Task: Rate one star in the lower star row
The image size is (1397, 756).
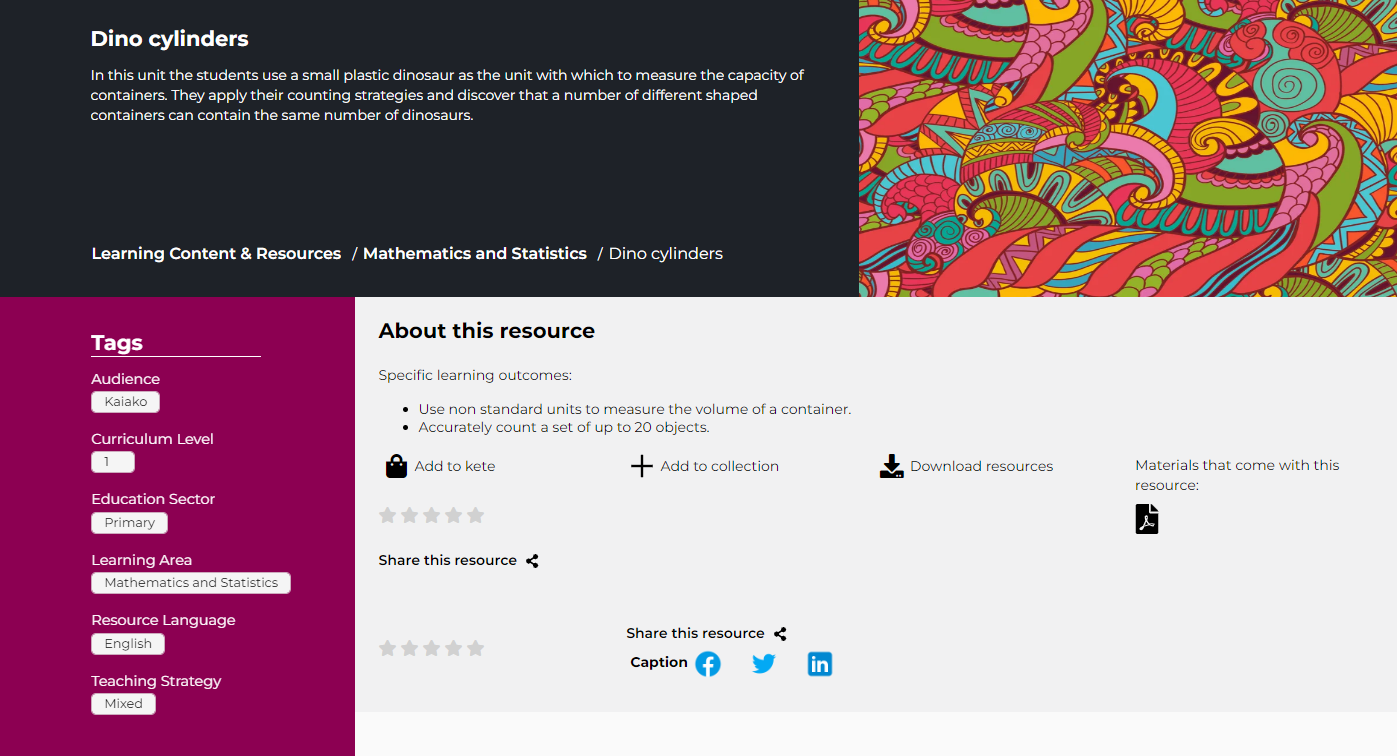Action: (388, 649)
